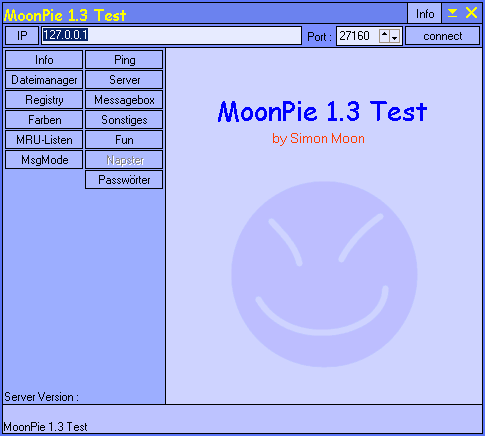
Task: Open the Registry section
Action: [44, 100]
